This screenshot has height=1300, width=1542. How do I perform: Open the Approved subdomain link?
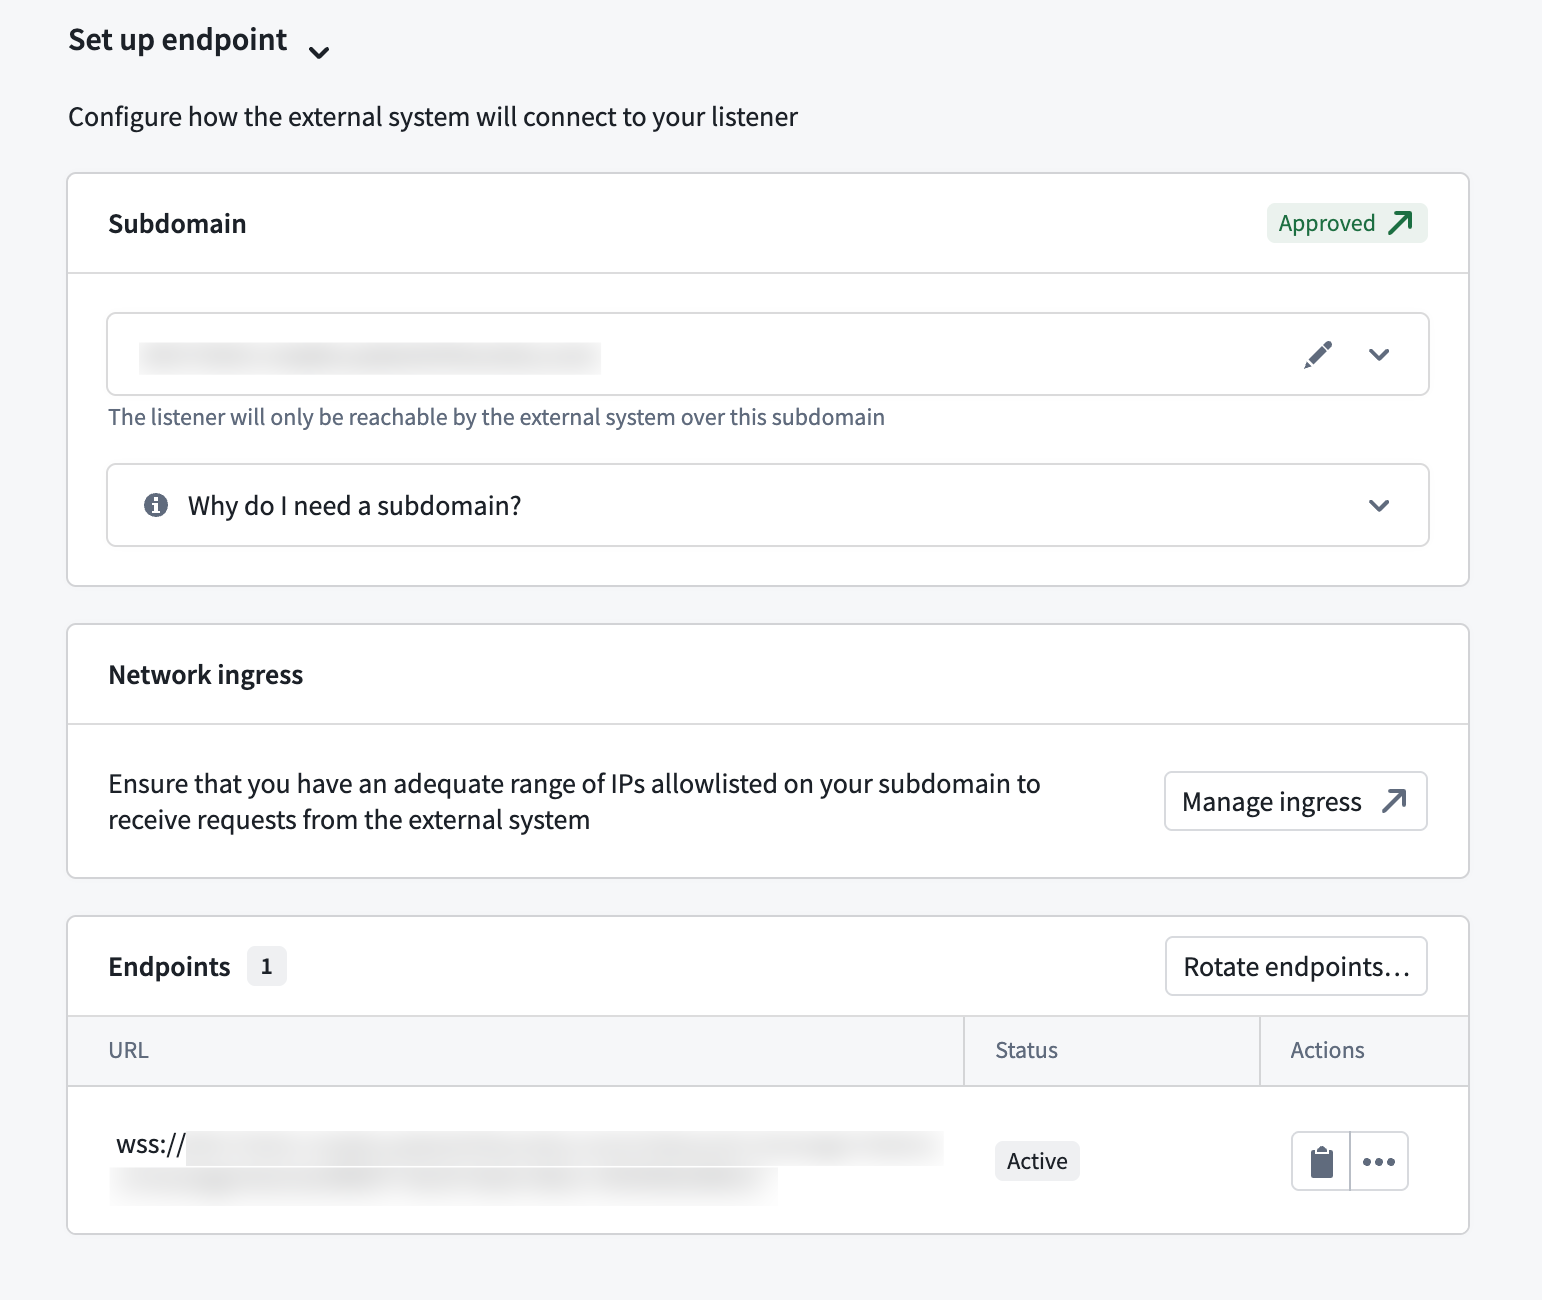(x=1347, y=222)
